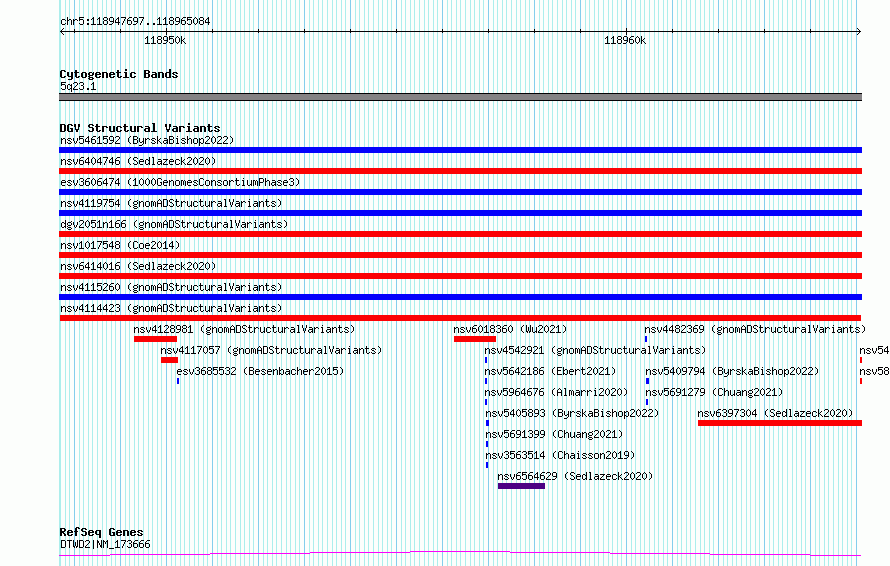Select nsv4117057 (gnomADStructuralVariants) label
890x566 pixels.
271,350
